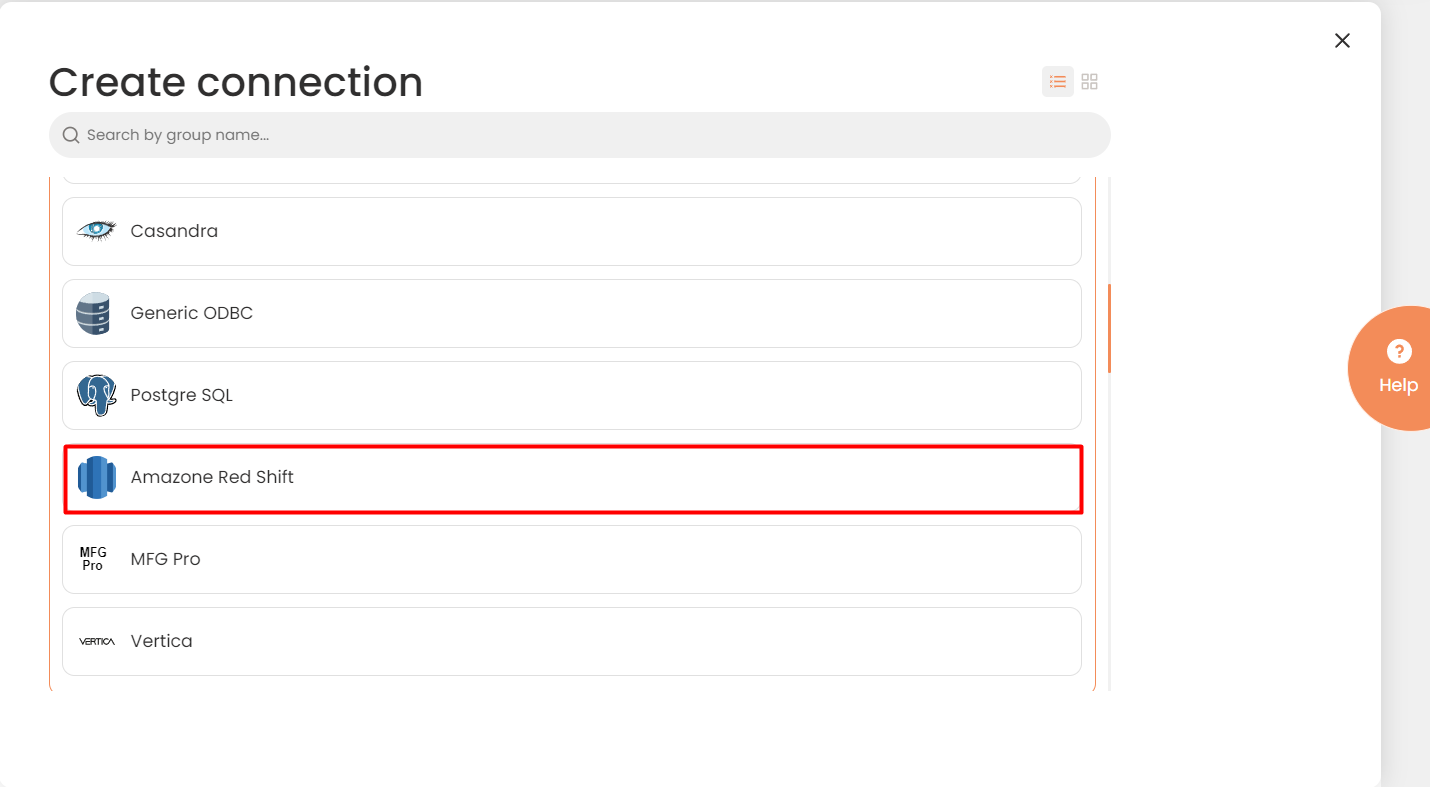Switch to grid view layout
1430x787 pixels.
coord(1090,82)
